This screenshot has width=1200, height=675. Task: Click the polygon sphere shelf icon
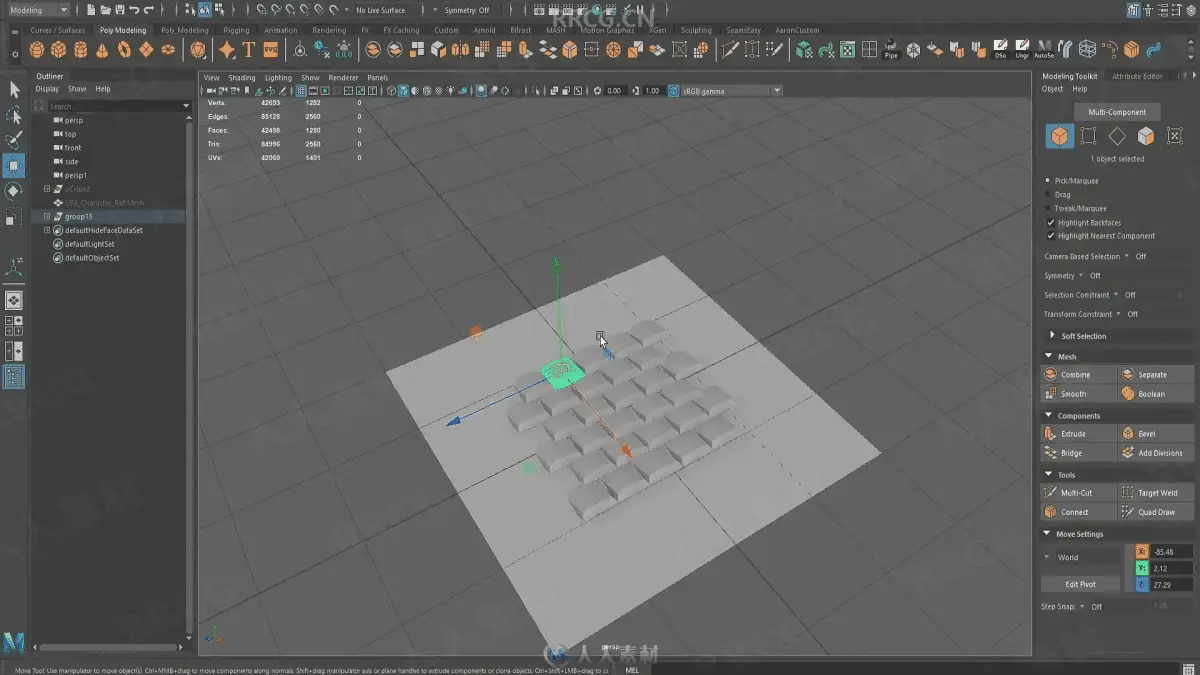tap(37, 50)
